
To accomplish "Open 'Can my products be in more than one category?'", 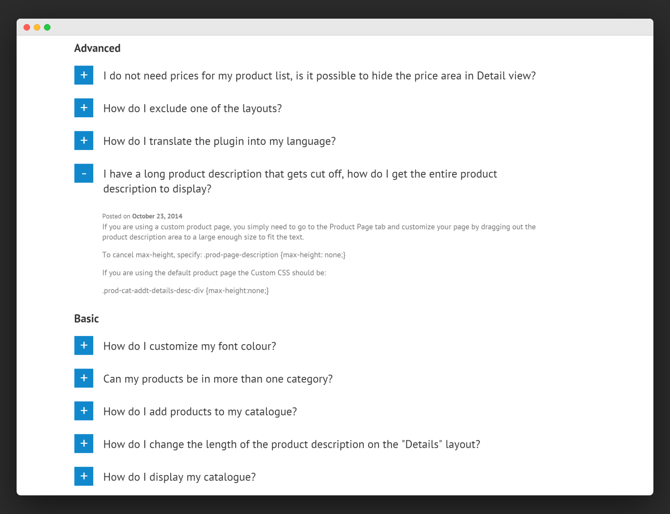I will (x=217, y=379).
